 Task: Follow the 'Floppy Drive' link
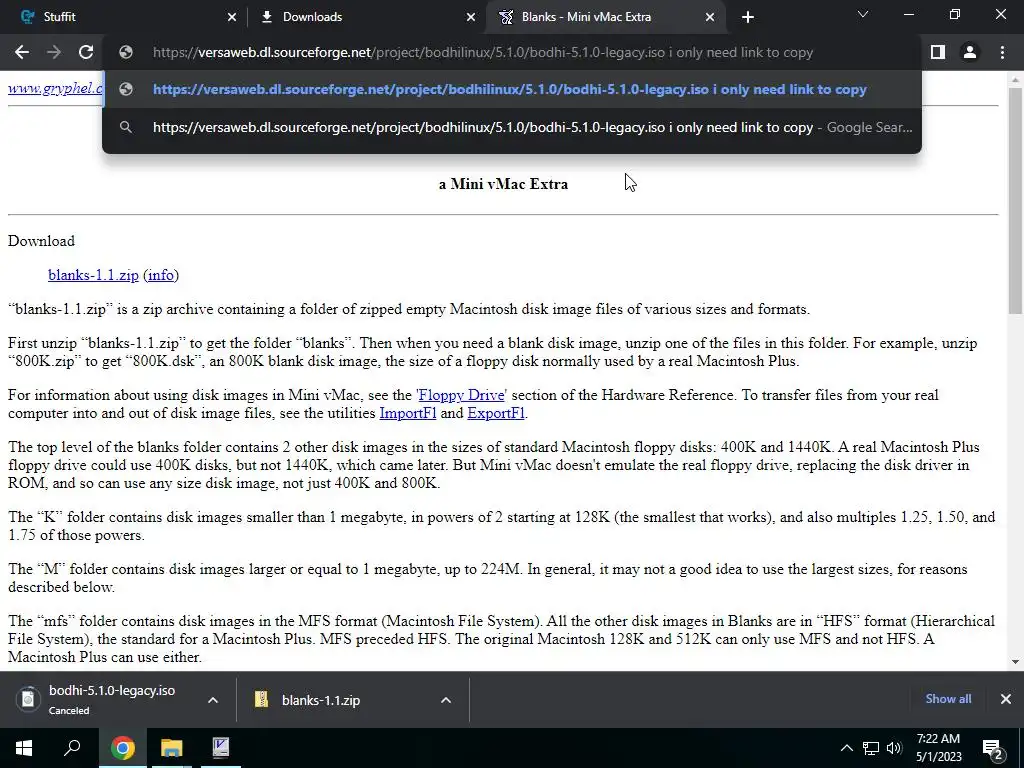[x=461, y=395]
